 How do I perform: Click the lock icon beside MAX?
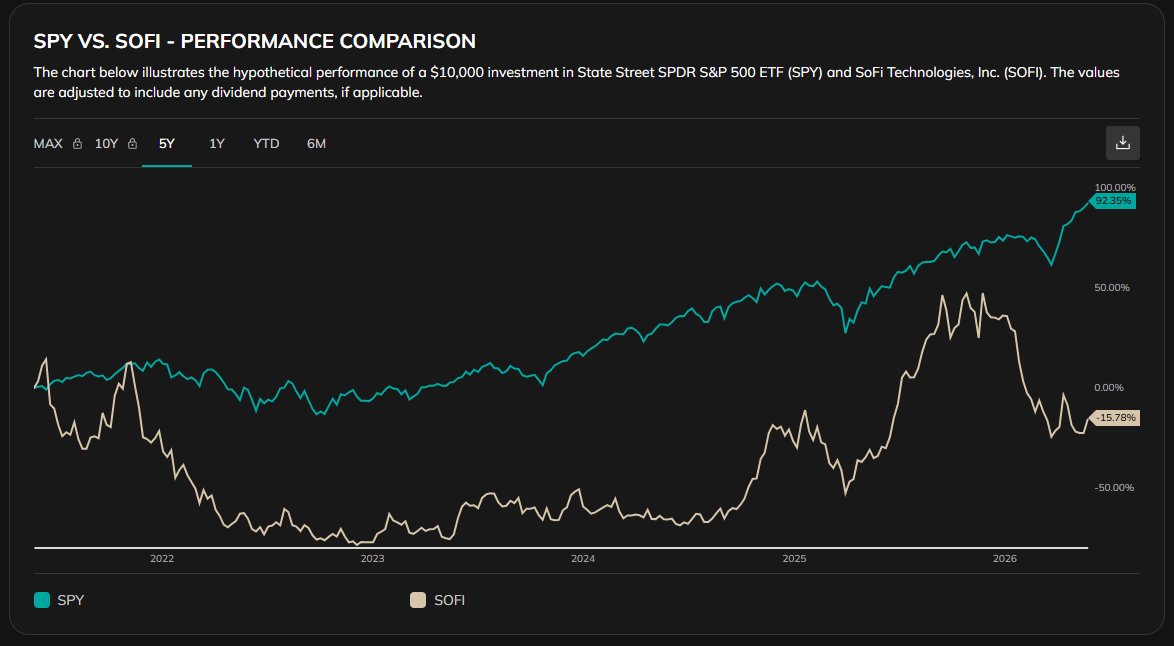(x=77, y=144)
